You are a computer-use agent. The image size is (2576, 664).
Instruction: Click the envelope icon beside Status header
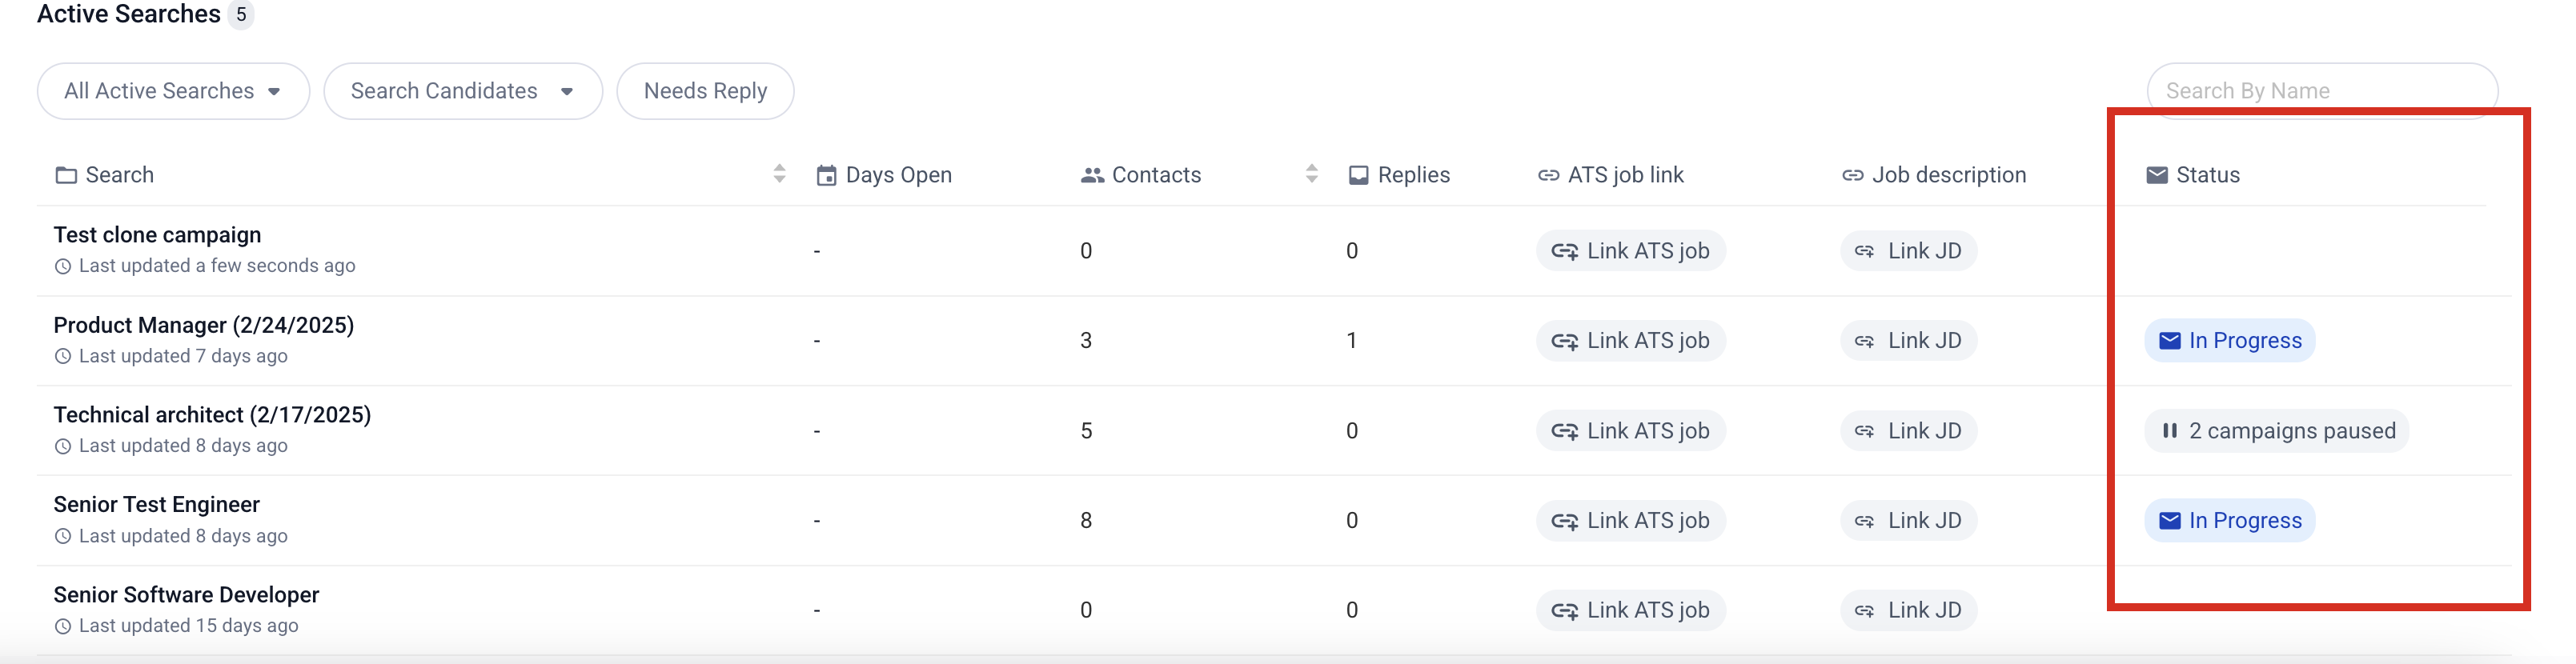point(2157,175)
